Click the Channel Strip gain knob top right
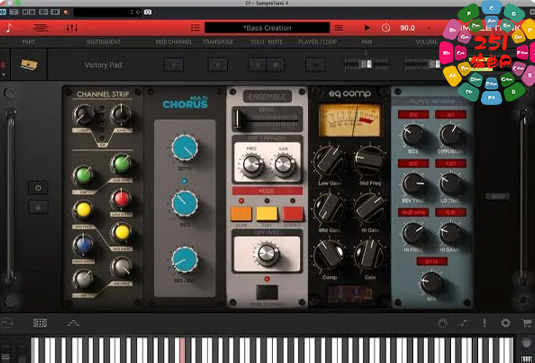Image resolution: width=535 pixels, height=363 pixels. [x=121, y=115]
